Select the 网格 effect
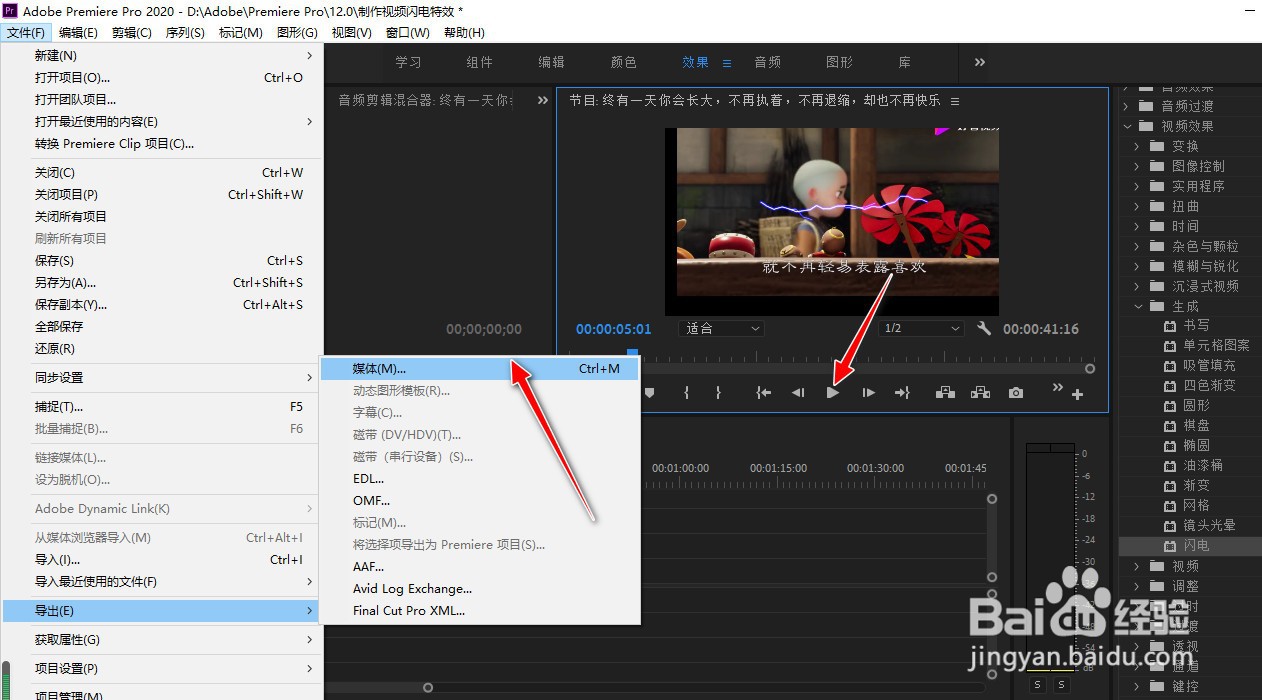The image size is (1262, 700). 1196,506
